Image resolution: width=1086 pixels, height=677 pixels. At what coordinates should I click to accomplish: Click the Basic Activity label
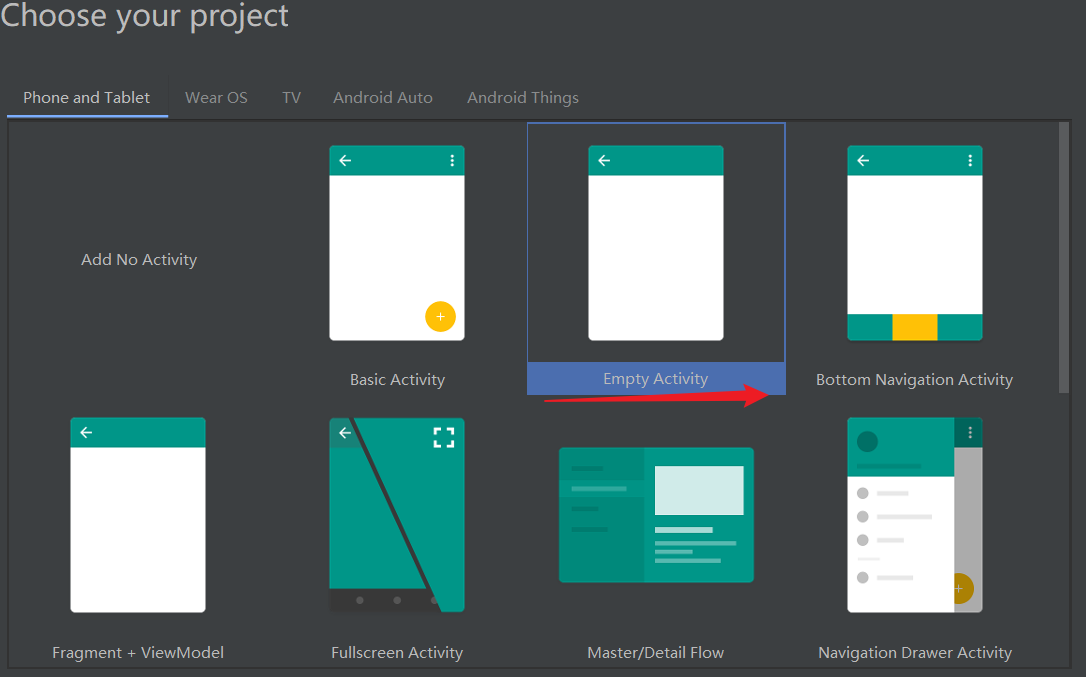(398, 380)
